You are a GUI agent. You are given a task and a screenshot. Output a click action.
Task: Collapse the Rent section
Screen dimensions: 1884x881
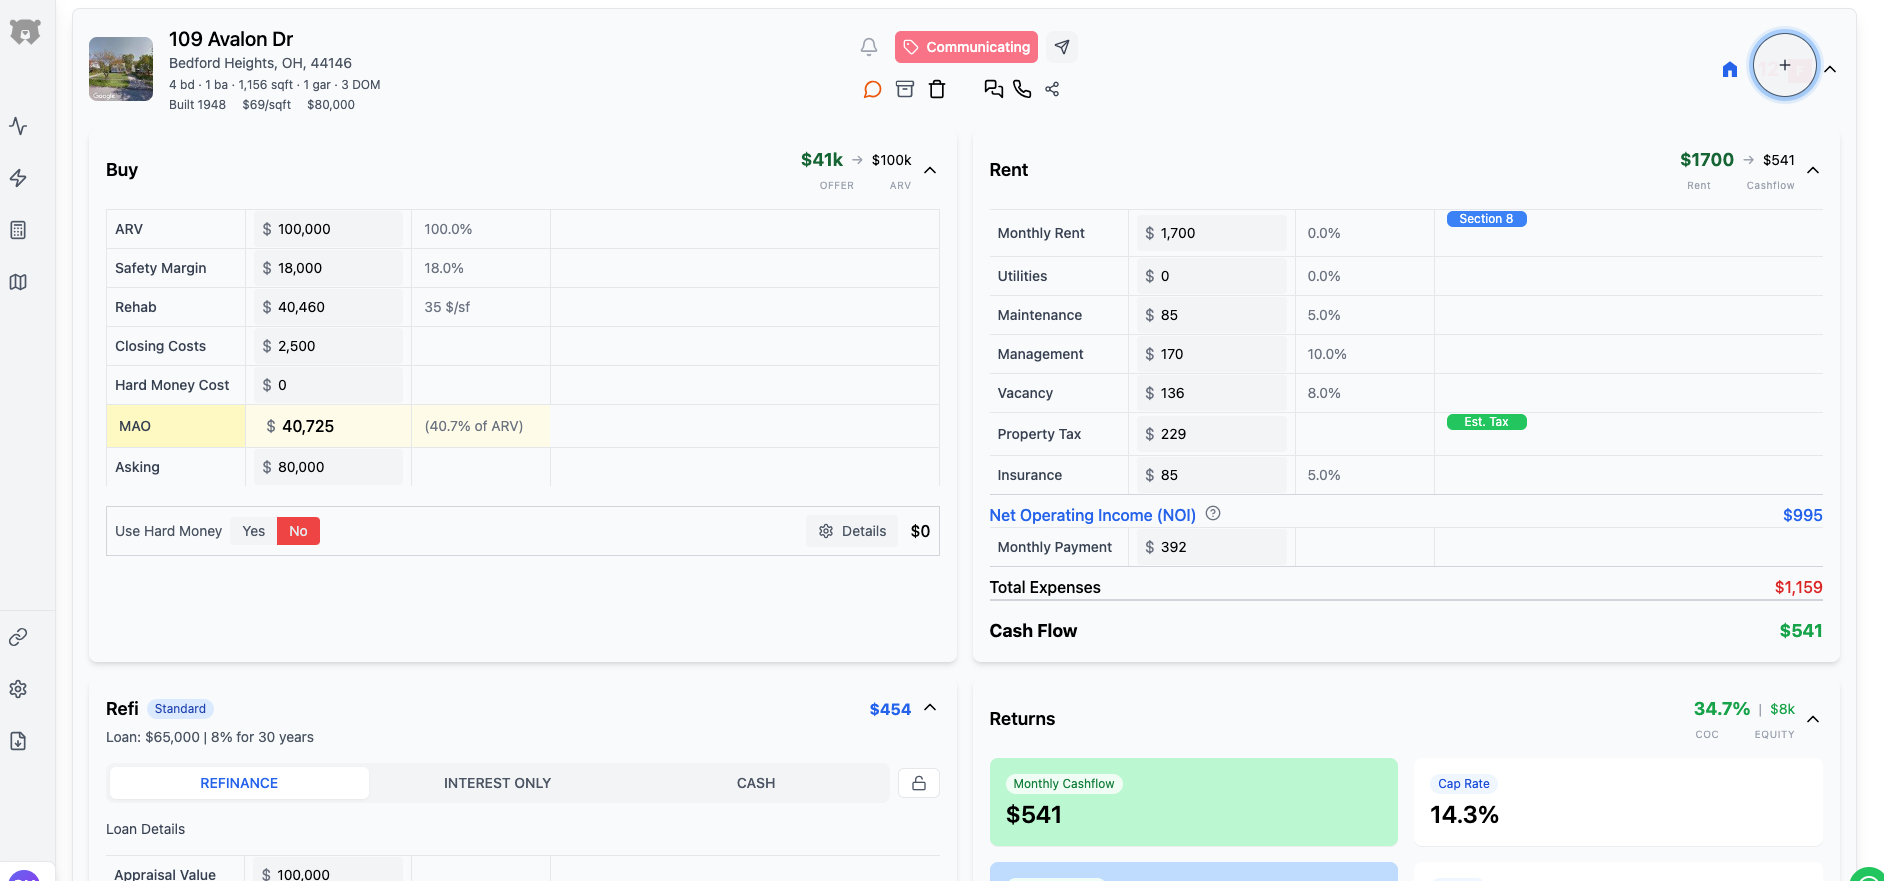[x=1813, y=170]
